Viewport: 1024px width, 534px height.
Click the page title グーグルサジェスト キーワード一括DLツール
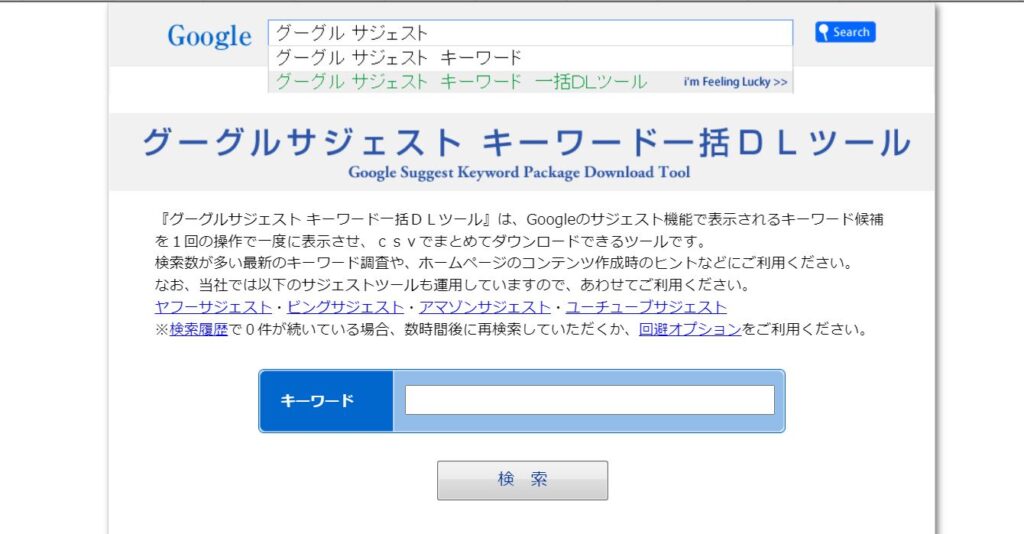point(526,142)
